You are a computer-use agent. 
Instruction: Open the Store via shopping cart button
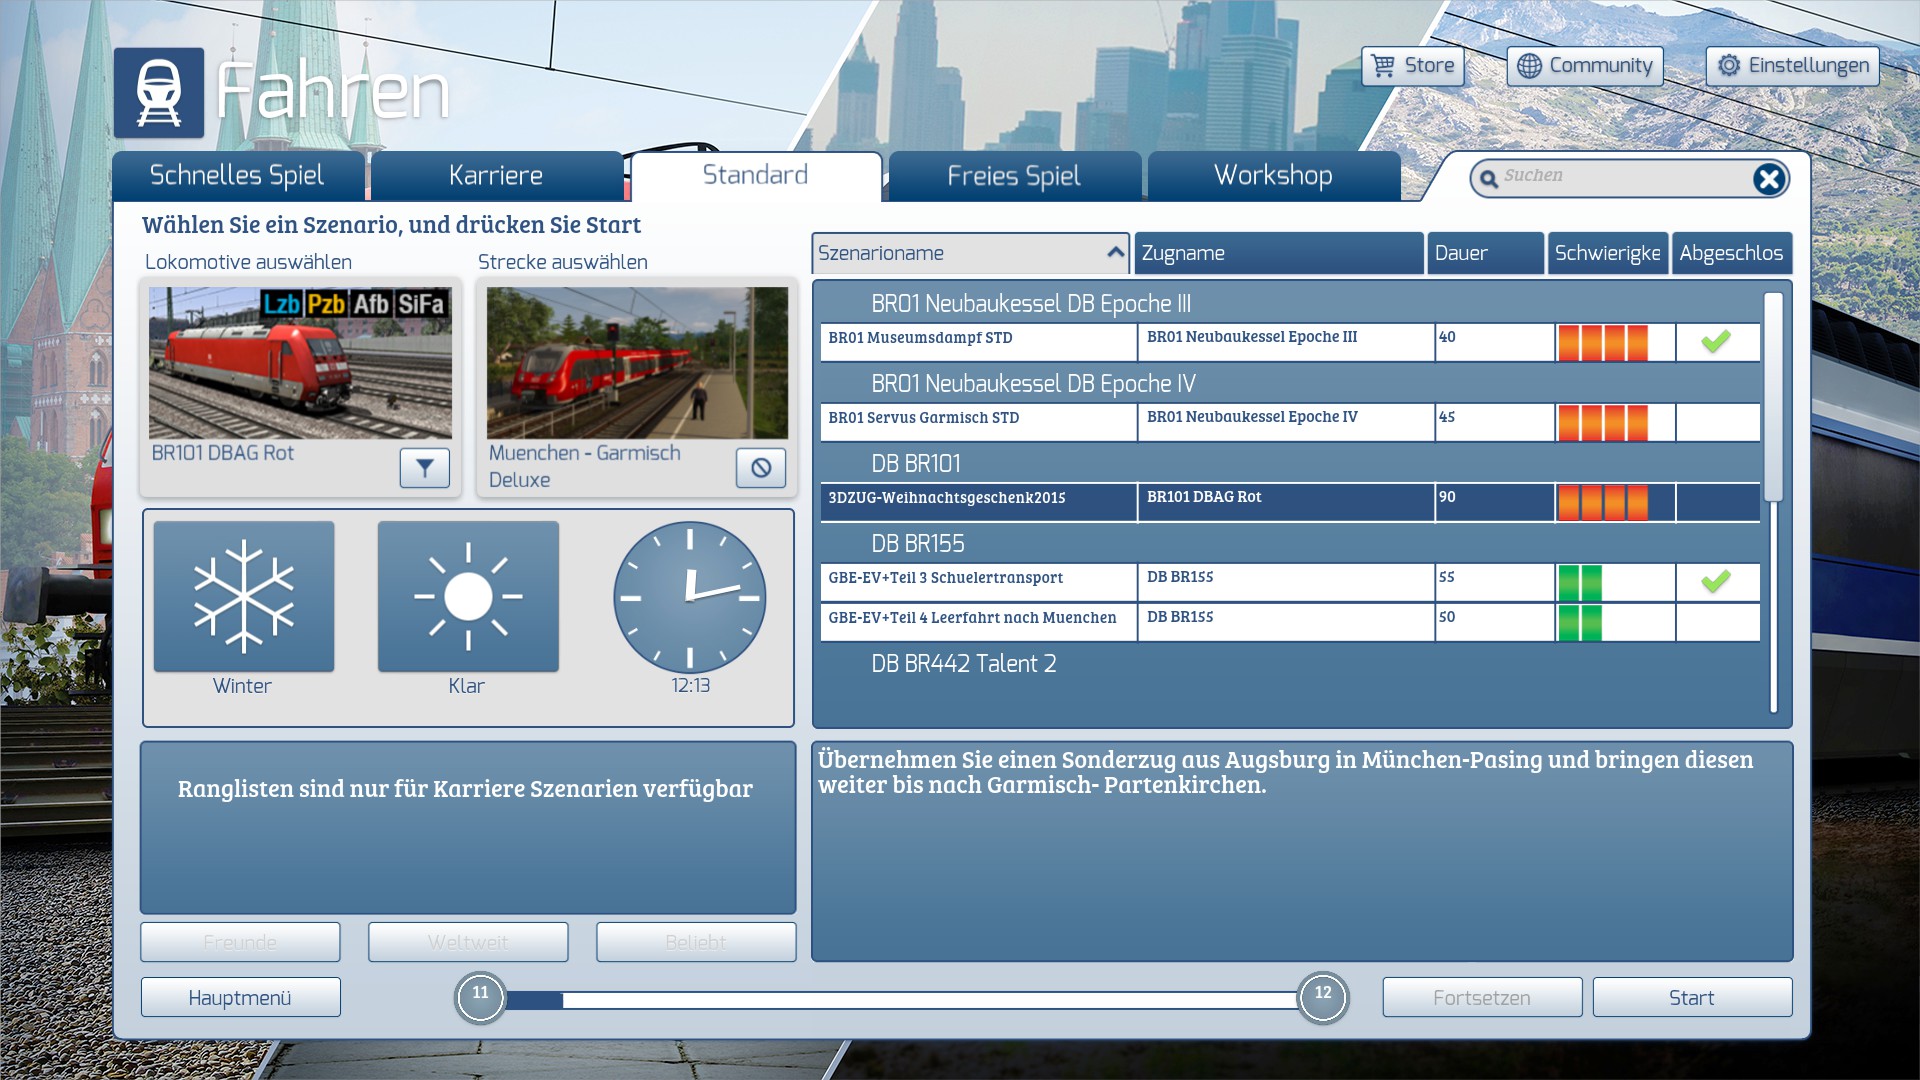pos(1412,66)
